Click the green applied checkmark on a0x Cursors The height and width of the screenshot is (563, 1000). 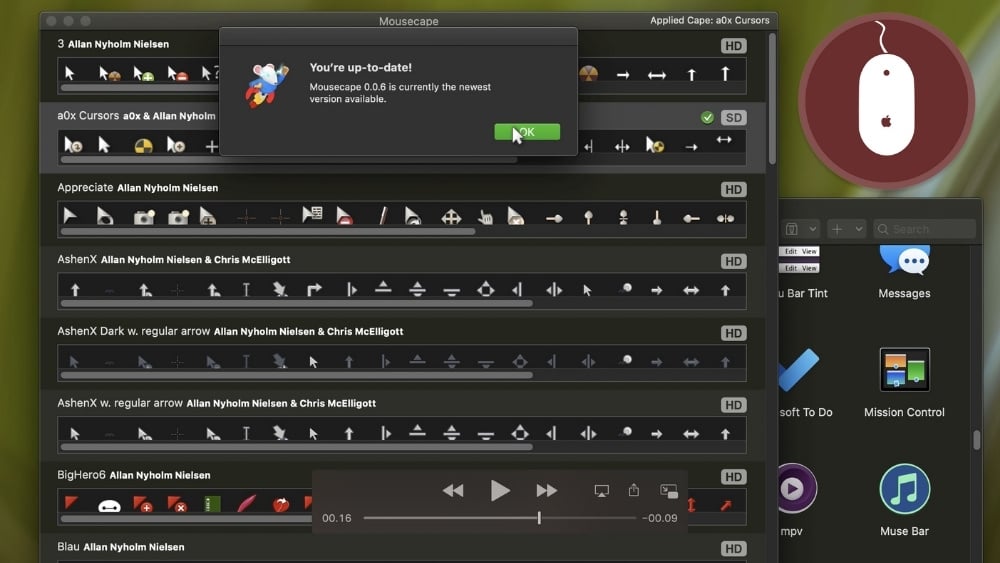pos(708,118)
